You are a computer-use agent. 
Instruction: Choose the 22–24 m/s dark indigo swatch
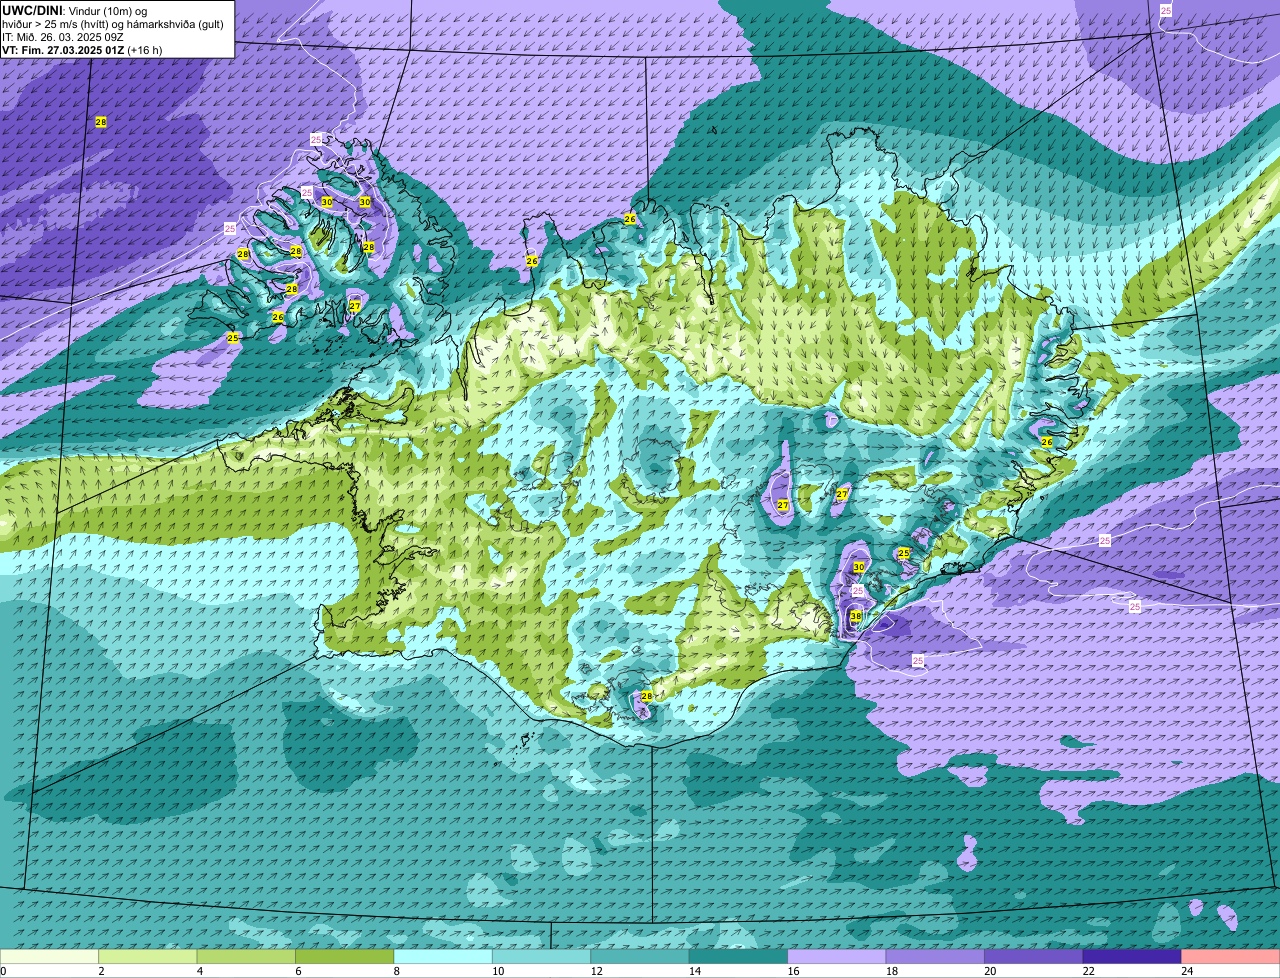coord(1132,956)
